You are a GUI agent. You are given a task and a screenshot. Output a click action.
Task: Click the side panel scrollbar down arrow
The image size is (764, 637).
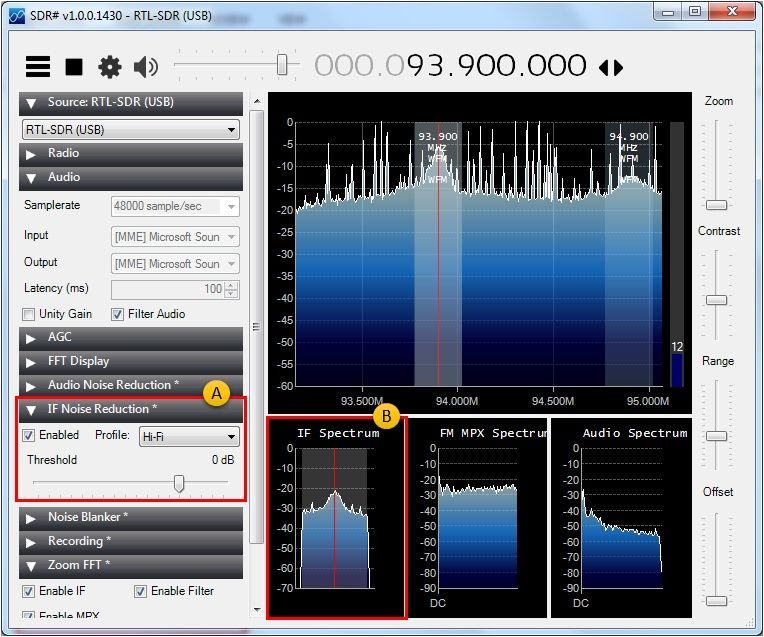click(x=257, y=610)
